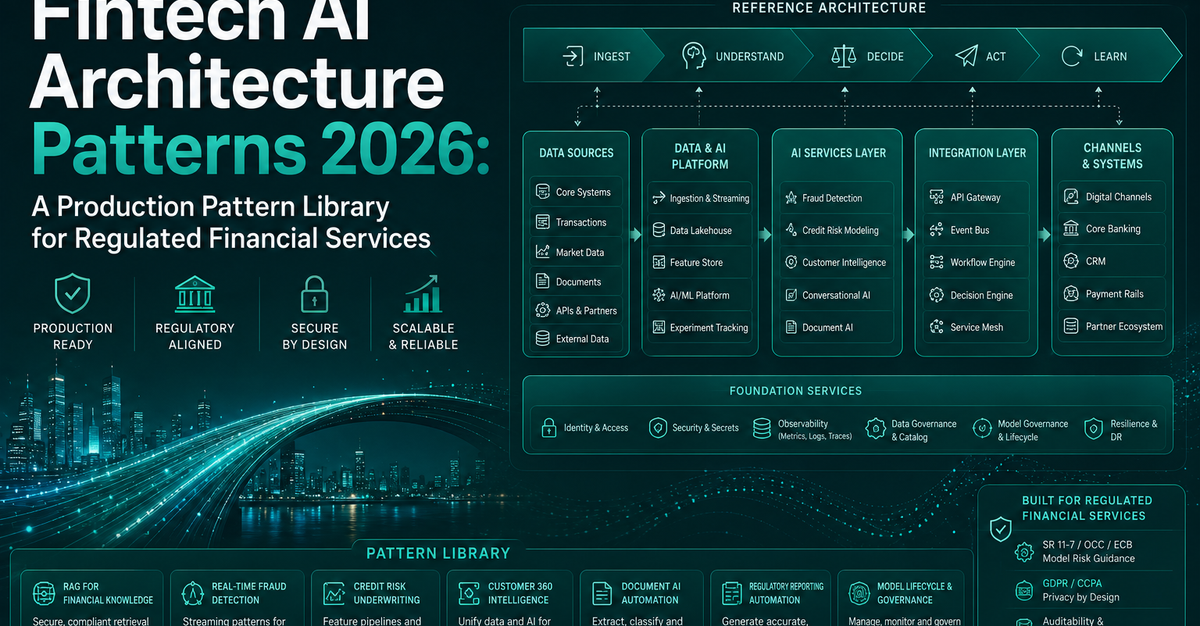This screenshot has width=1200, height=626.
Task: Click the GDPR / CCPA icon
Action: pos(1024,589)
